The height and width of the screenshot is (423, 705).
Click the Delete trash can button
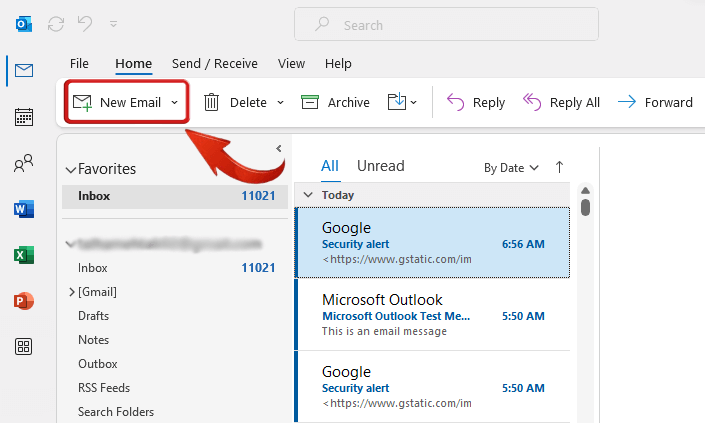(235, 102)
